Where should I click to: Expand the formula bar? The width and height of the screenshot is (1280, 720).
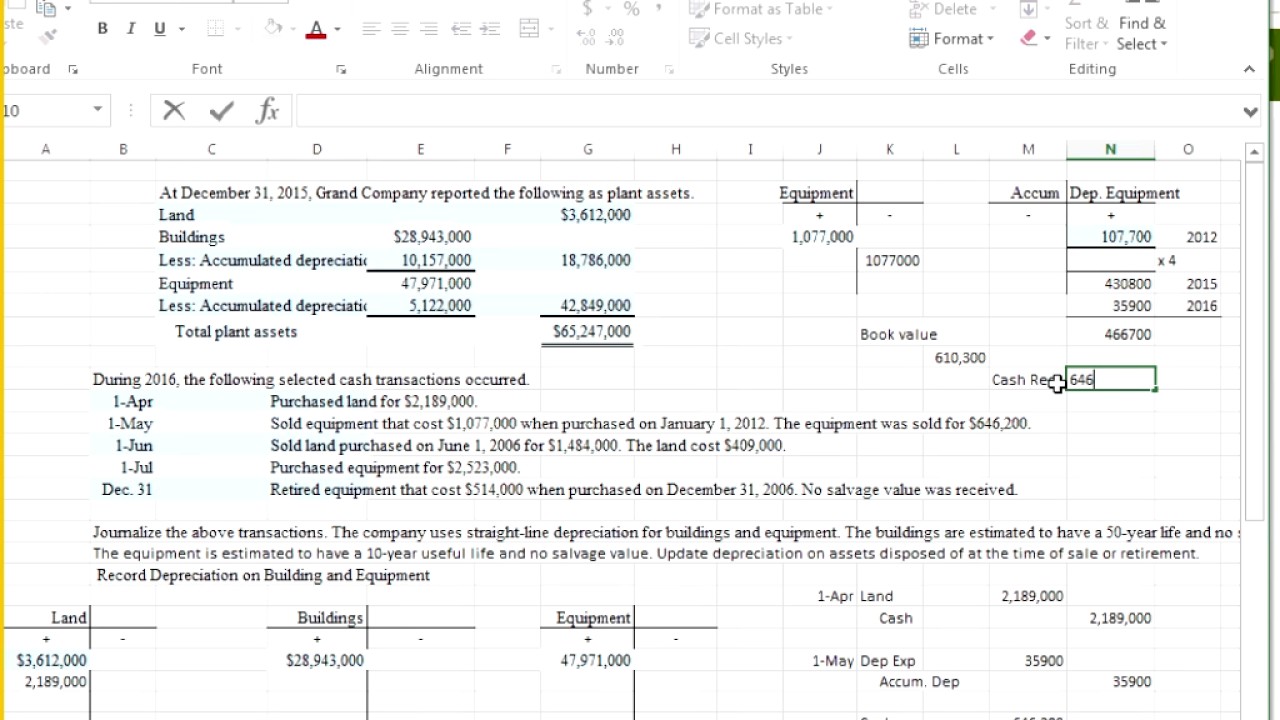click(x=1250, y=111)
